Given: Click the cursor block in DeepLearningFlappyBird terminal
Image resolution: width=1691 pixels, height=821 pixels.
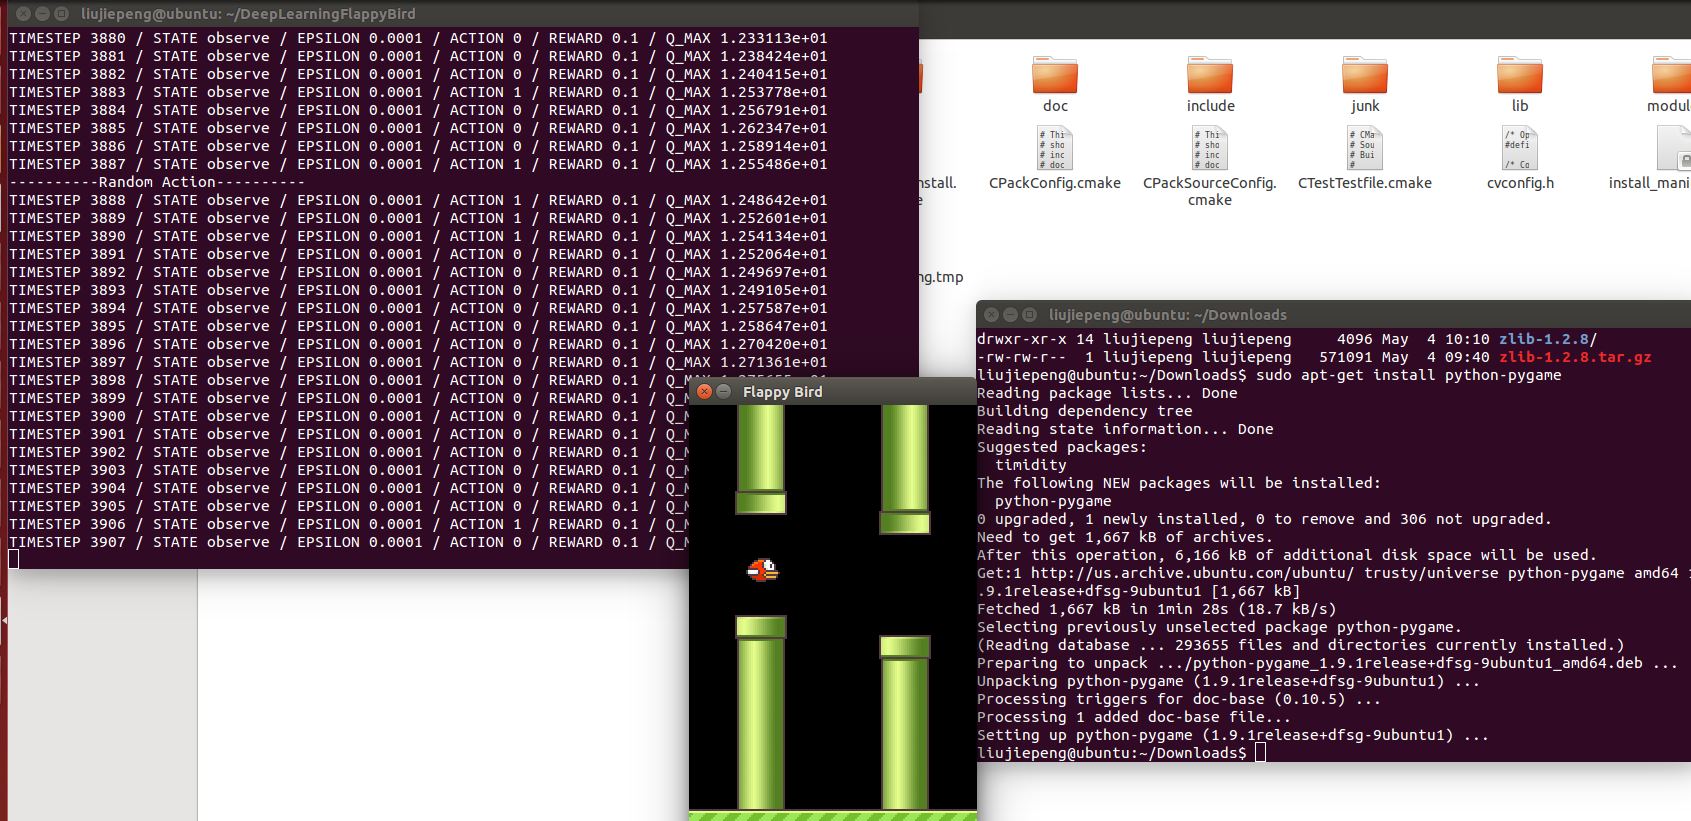Looking at the screenshot, I should [14, 560].
